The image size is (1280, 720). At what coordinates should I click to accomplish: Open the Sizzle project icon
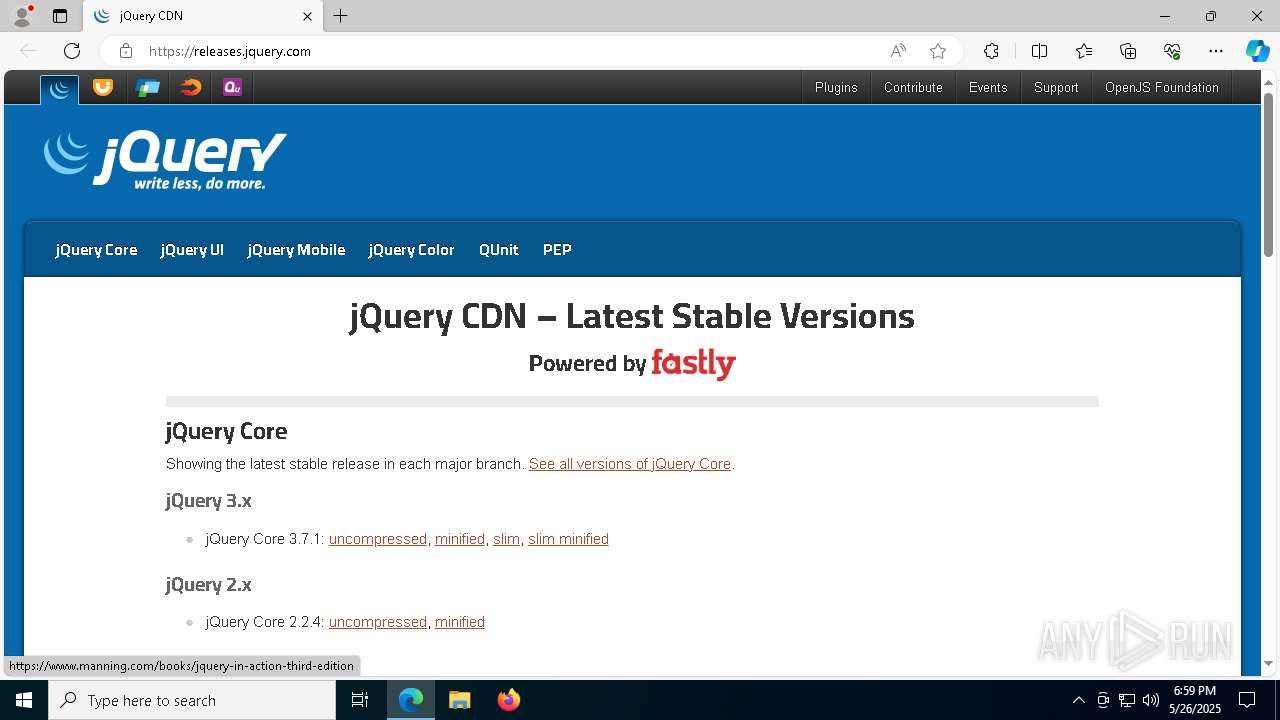pos(190,87)
